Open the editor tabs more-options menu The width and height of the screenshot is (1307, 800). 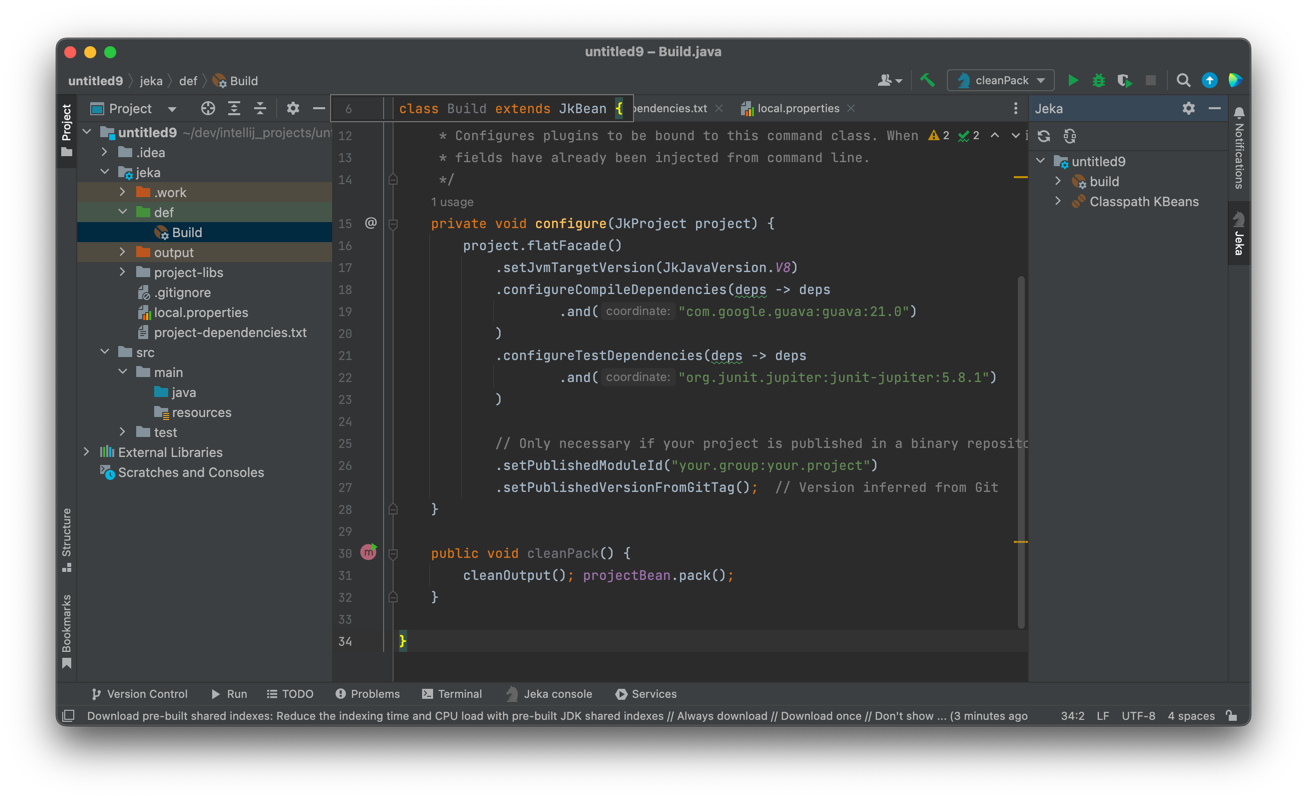tap(1016, 108)
